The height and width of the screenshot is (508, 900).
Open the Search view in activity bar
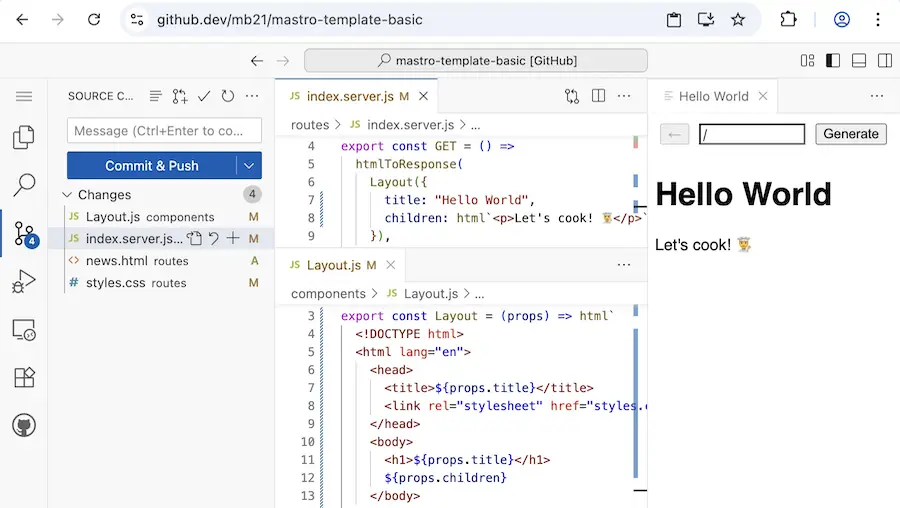24,186
